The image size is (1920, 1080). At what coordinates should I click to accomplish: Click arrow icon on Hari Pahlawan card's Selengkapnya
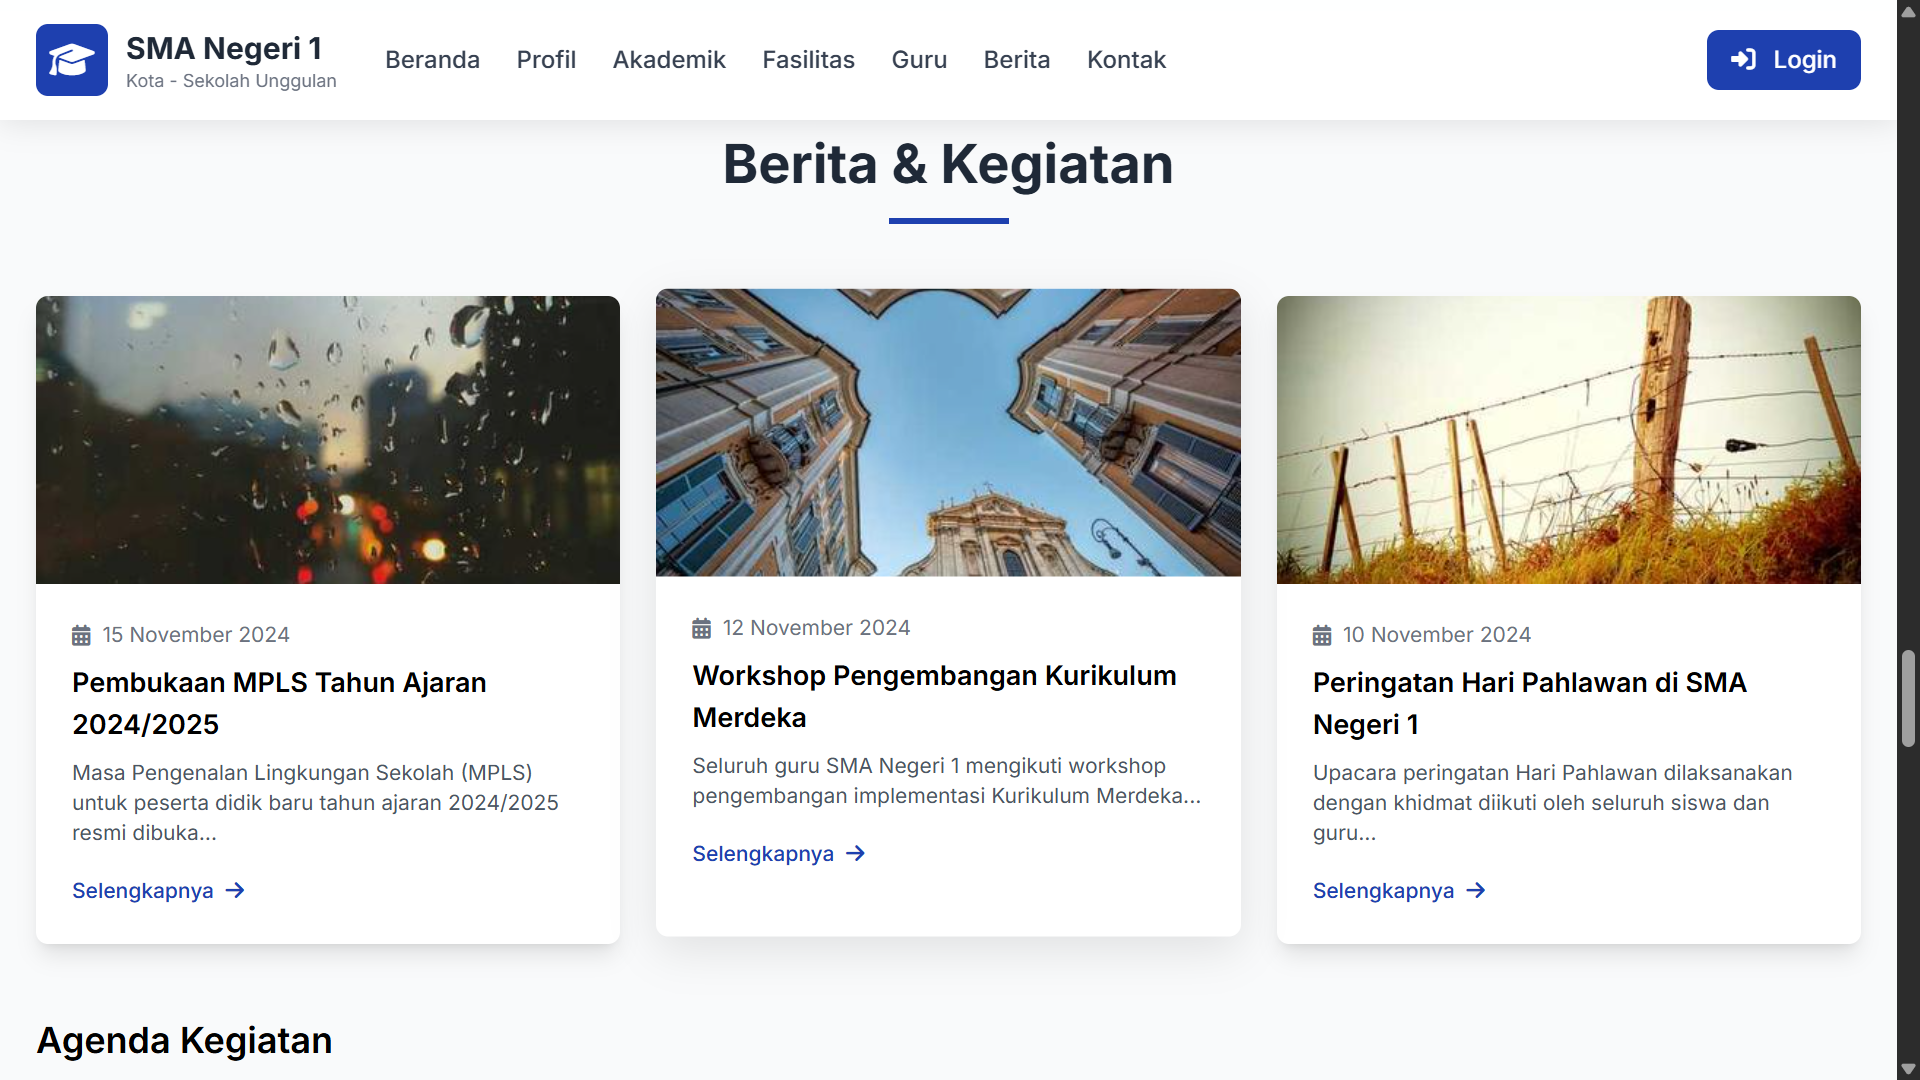click(x=1476, y=890)
